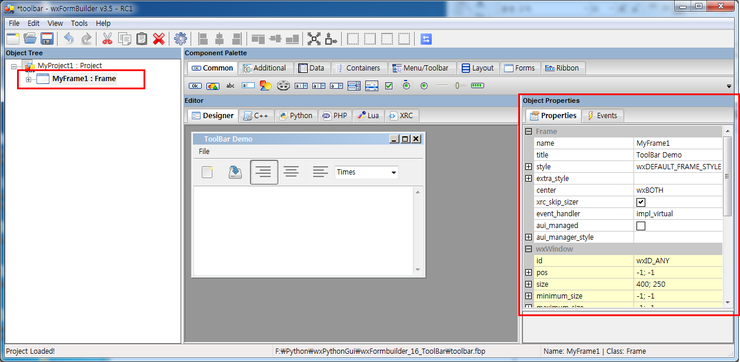Collapse the wxWindow property category
The width and height of the screenshot is (740, 362).
coord(528,249)
